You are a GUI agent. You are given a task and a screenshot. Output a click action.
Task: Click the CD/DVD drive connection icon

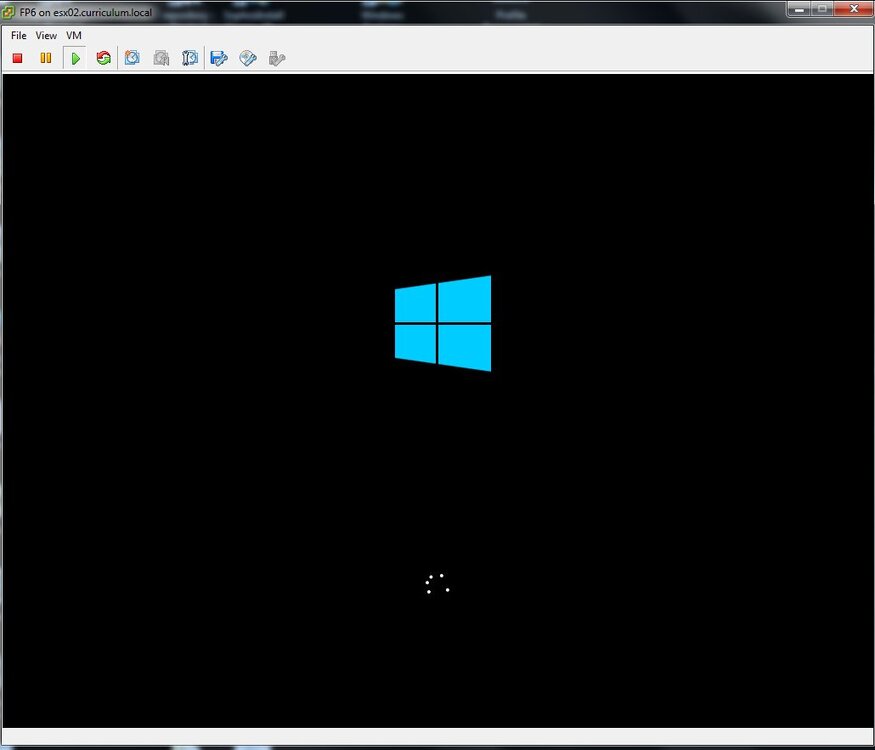248,58
